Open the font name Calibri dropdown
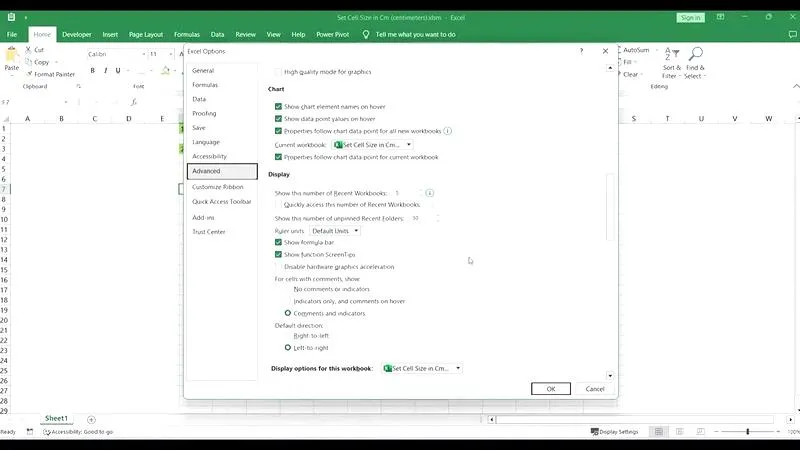The image size is (800, 450). (x=144, y=54)
